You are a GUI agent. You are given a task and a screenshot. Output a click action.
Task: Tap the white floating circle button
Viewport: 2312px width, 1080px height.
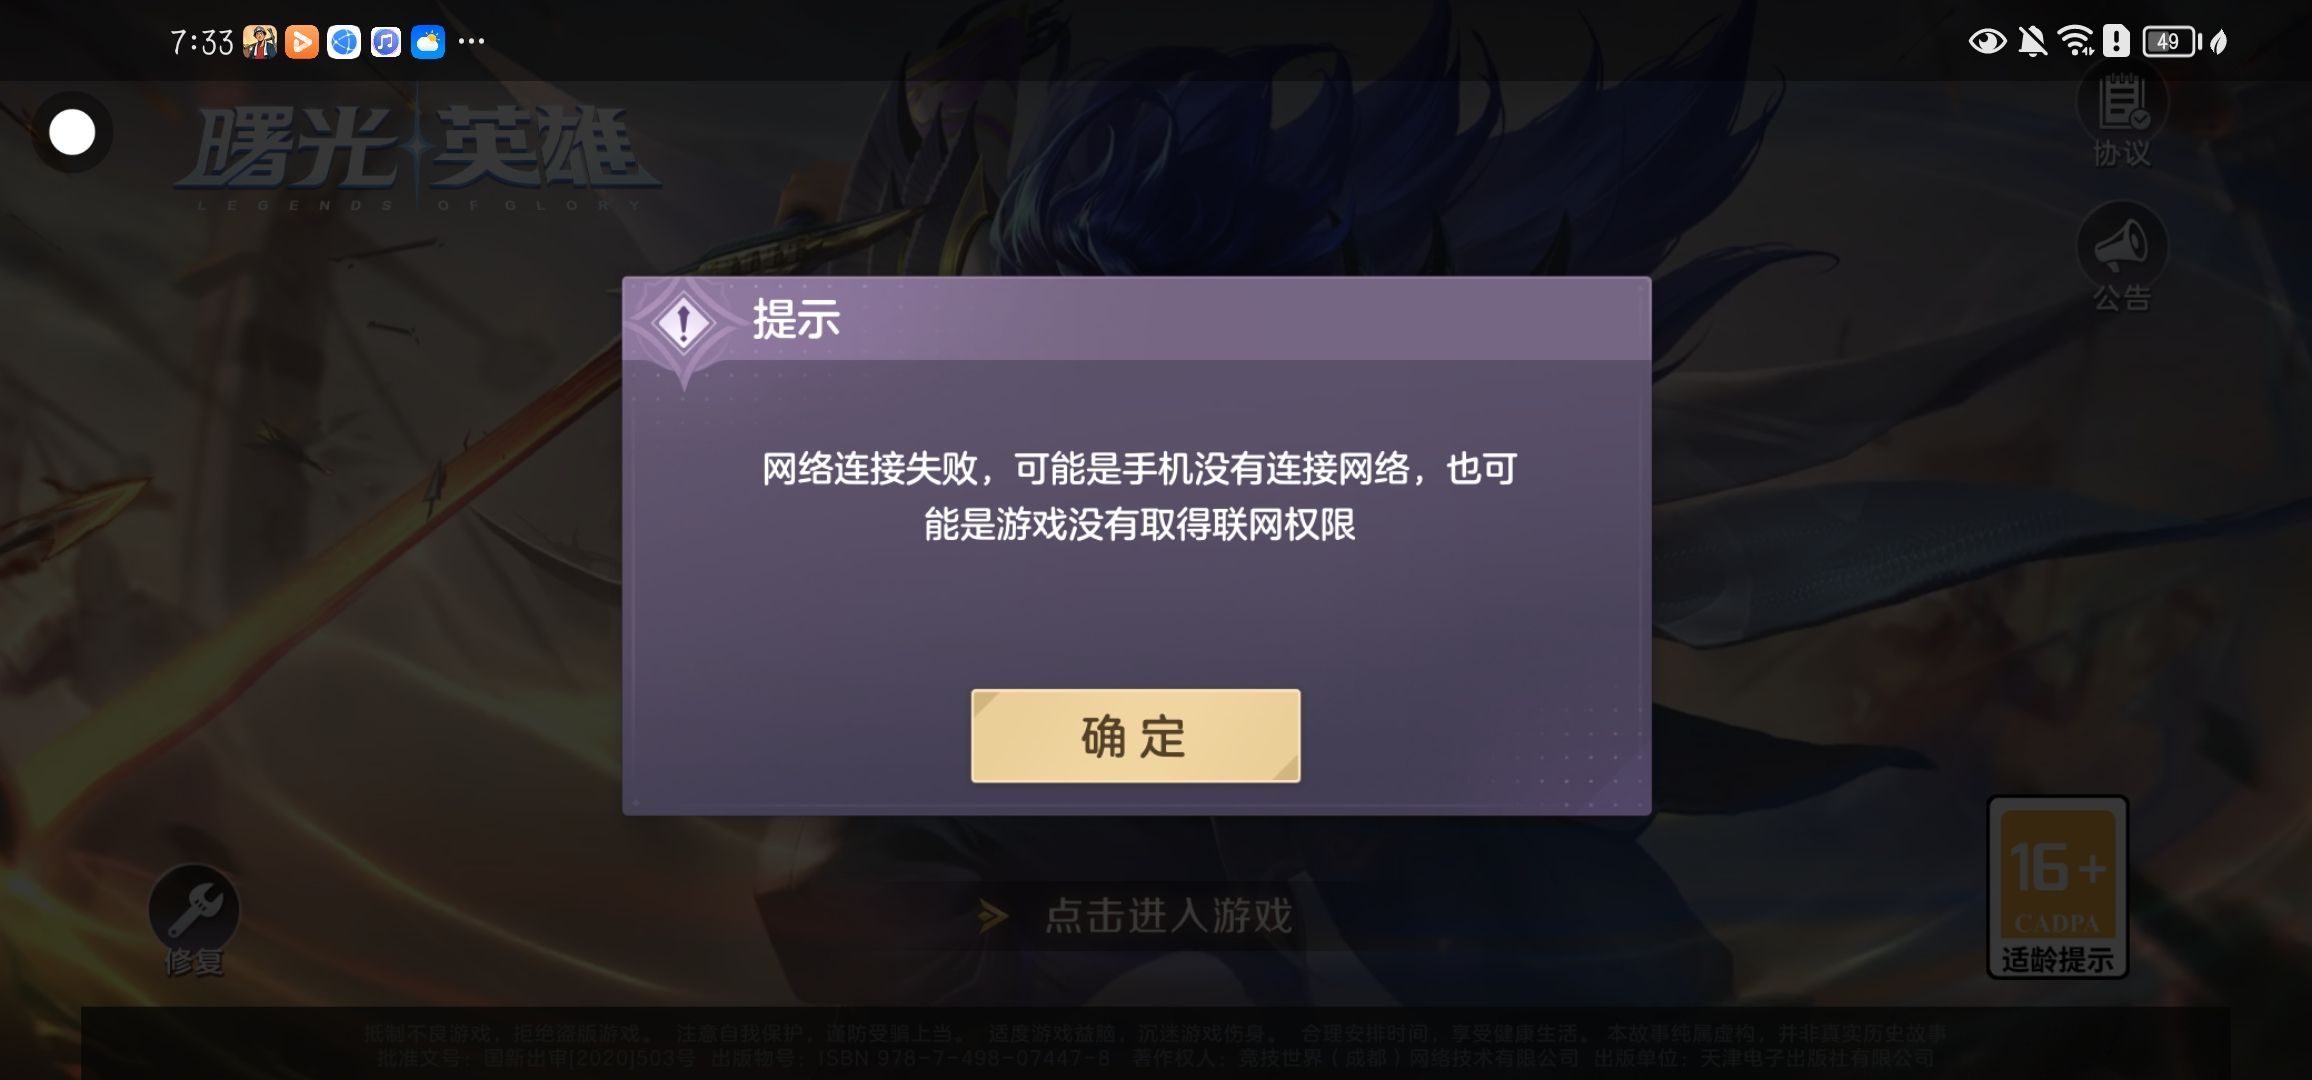pos(72,132)
